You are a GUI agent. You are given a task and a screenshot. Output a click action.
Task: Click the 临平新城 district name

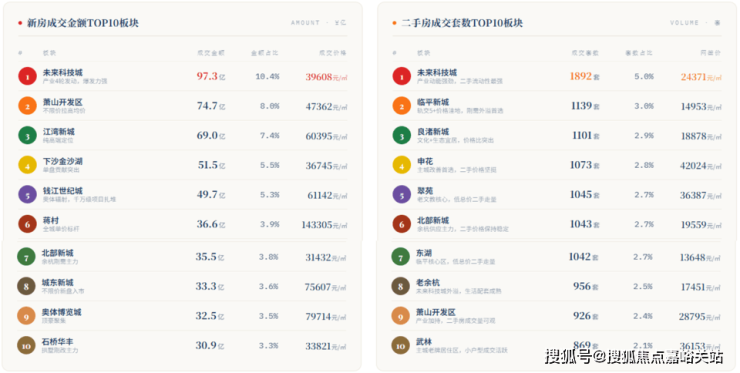click(433, 102)
